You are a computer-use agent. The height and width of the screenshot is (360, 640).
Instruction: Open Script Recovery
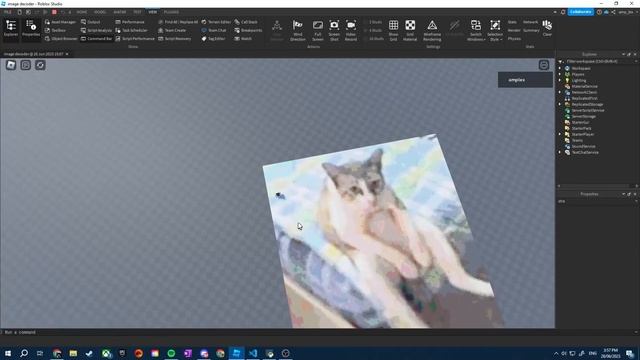[174, 39]
